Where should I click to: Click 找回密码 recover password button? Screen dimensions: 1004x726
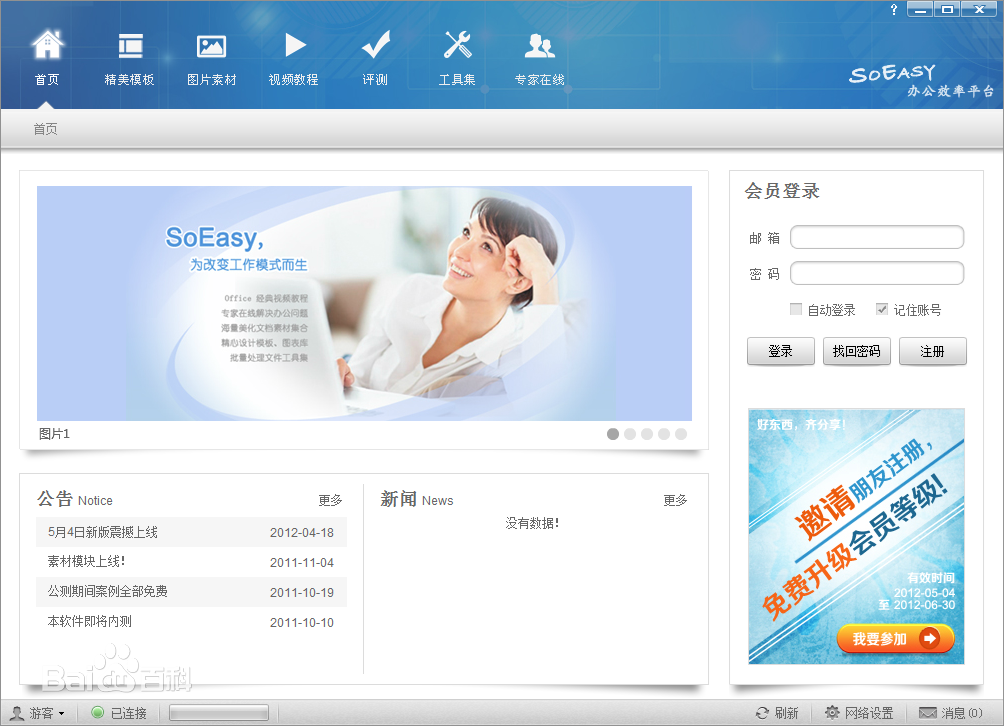click(x=857, y=351)
